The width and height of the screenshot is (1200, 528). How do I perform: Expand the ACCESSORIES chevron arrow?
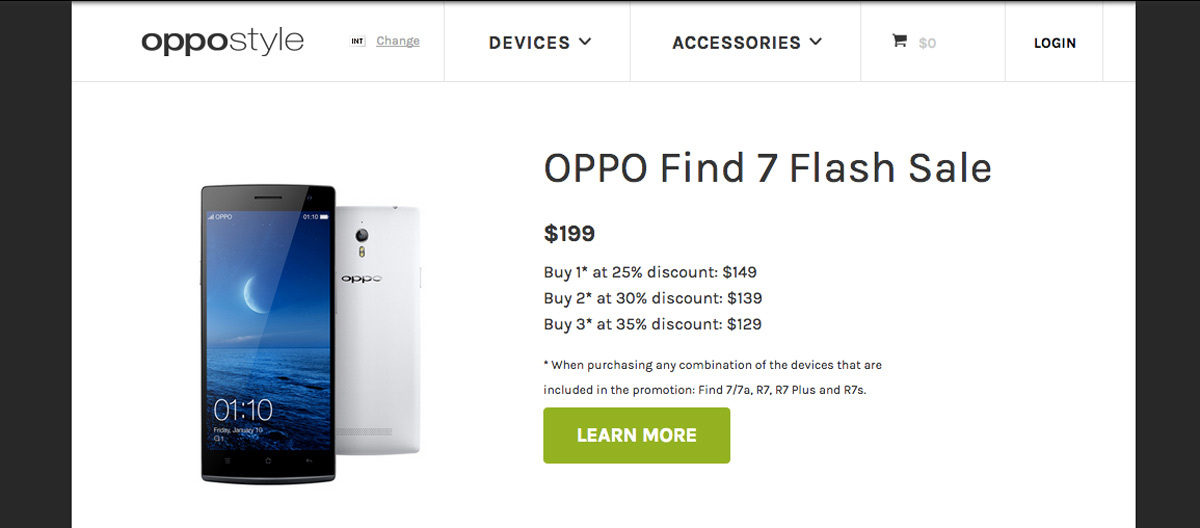(x=815, y=42)
